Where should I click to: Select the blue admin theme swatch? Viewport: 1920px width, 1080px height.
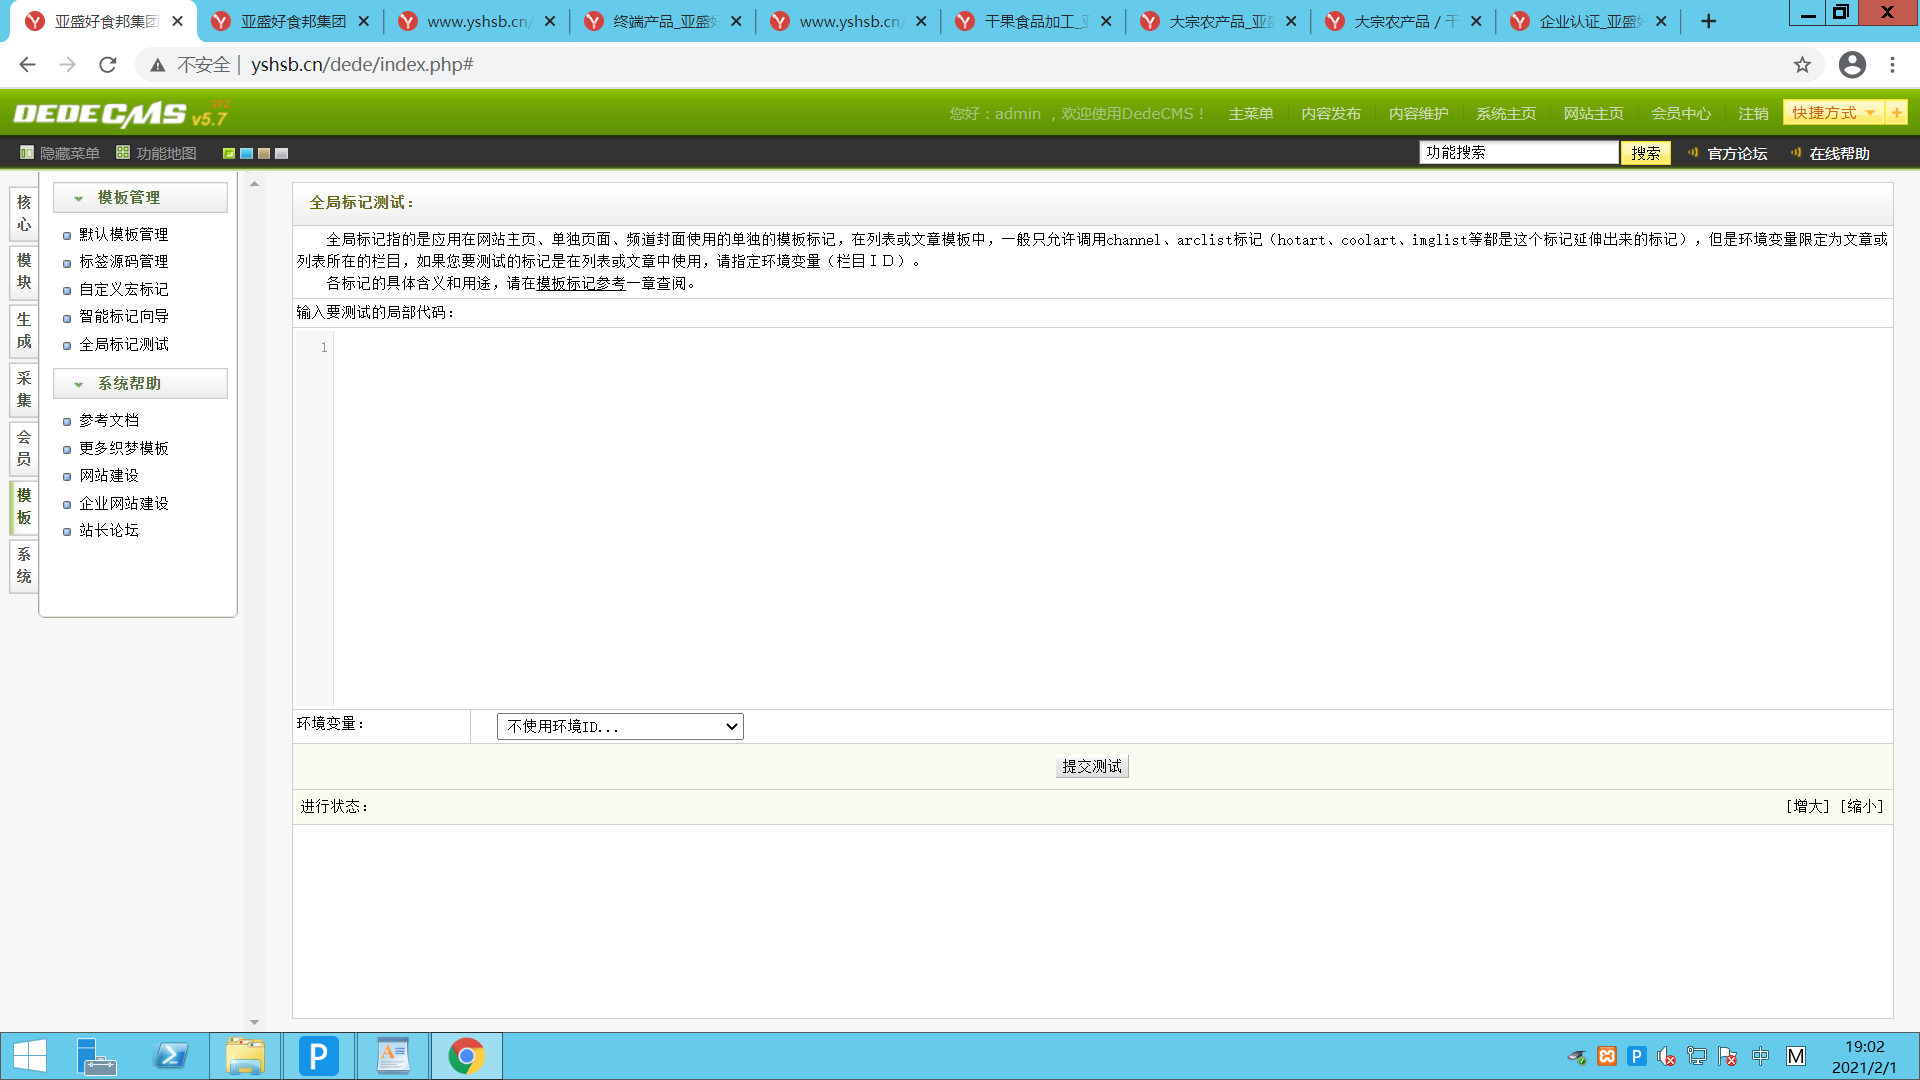246,153
